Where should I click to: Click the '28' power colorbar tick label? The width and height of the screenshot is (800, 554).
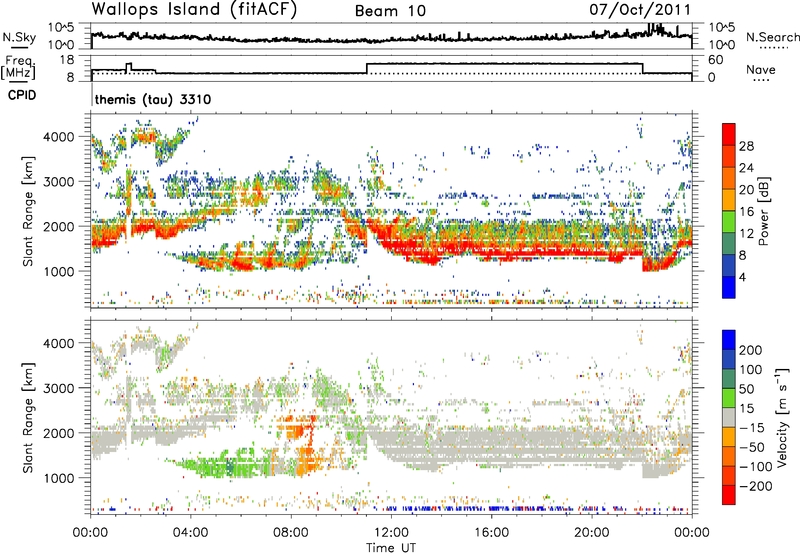click(x=746, y=146)
